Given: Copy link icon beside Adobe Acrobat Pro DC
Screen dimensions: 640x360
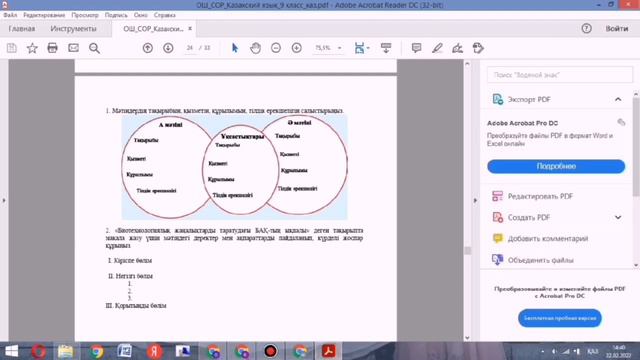Looking at the screenshot, I should 621,122.
